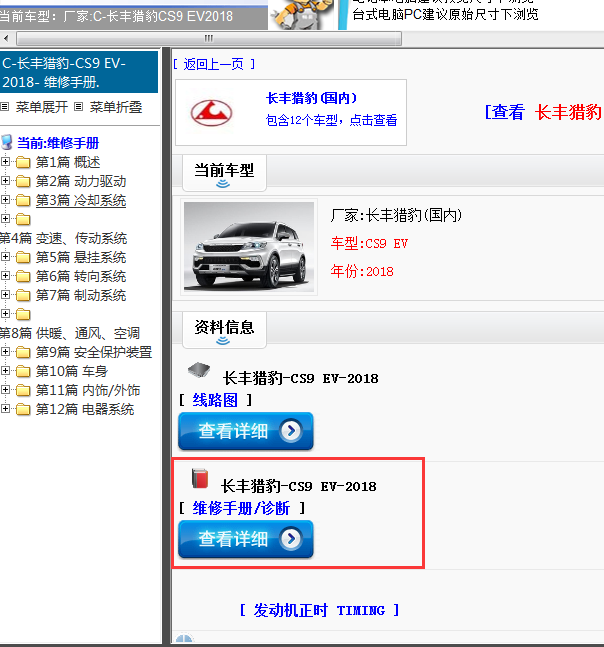Open the 维修手册/诊断 link
Screen dimensions: 604x647
241,508
